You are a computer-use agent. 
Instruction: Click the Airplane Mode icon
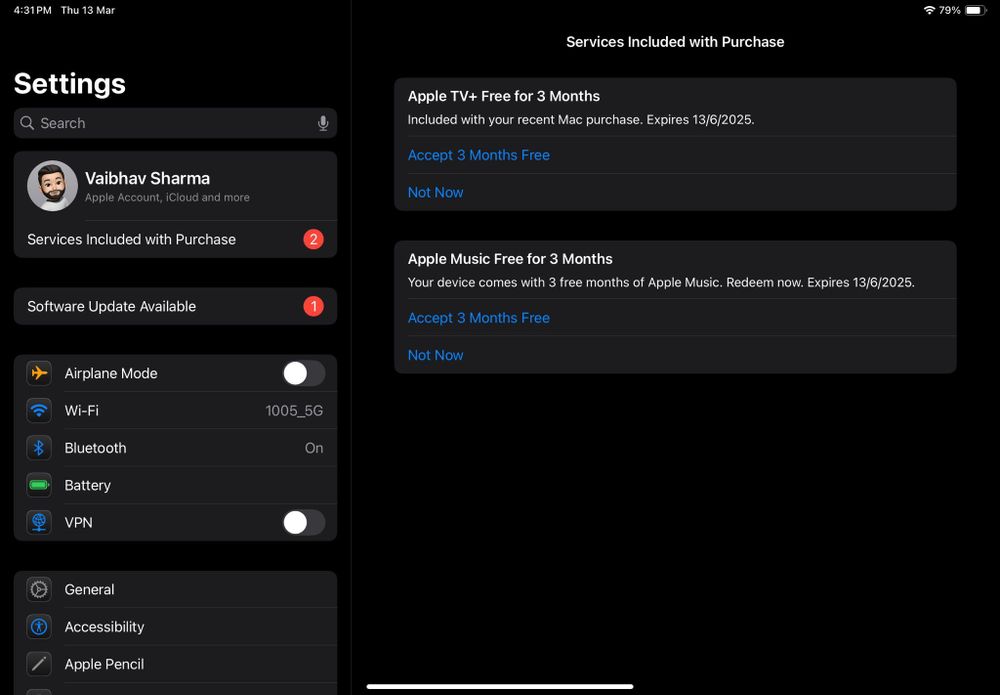39,373
